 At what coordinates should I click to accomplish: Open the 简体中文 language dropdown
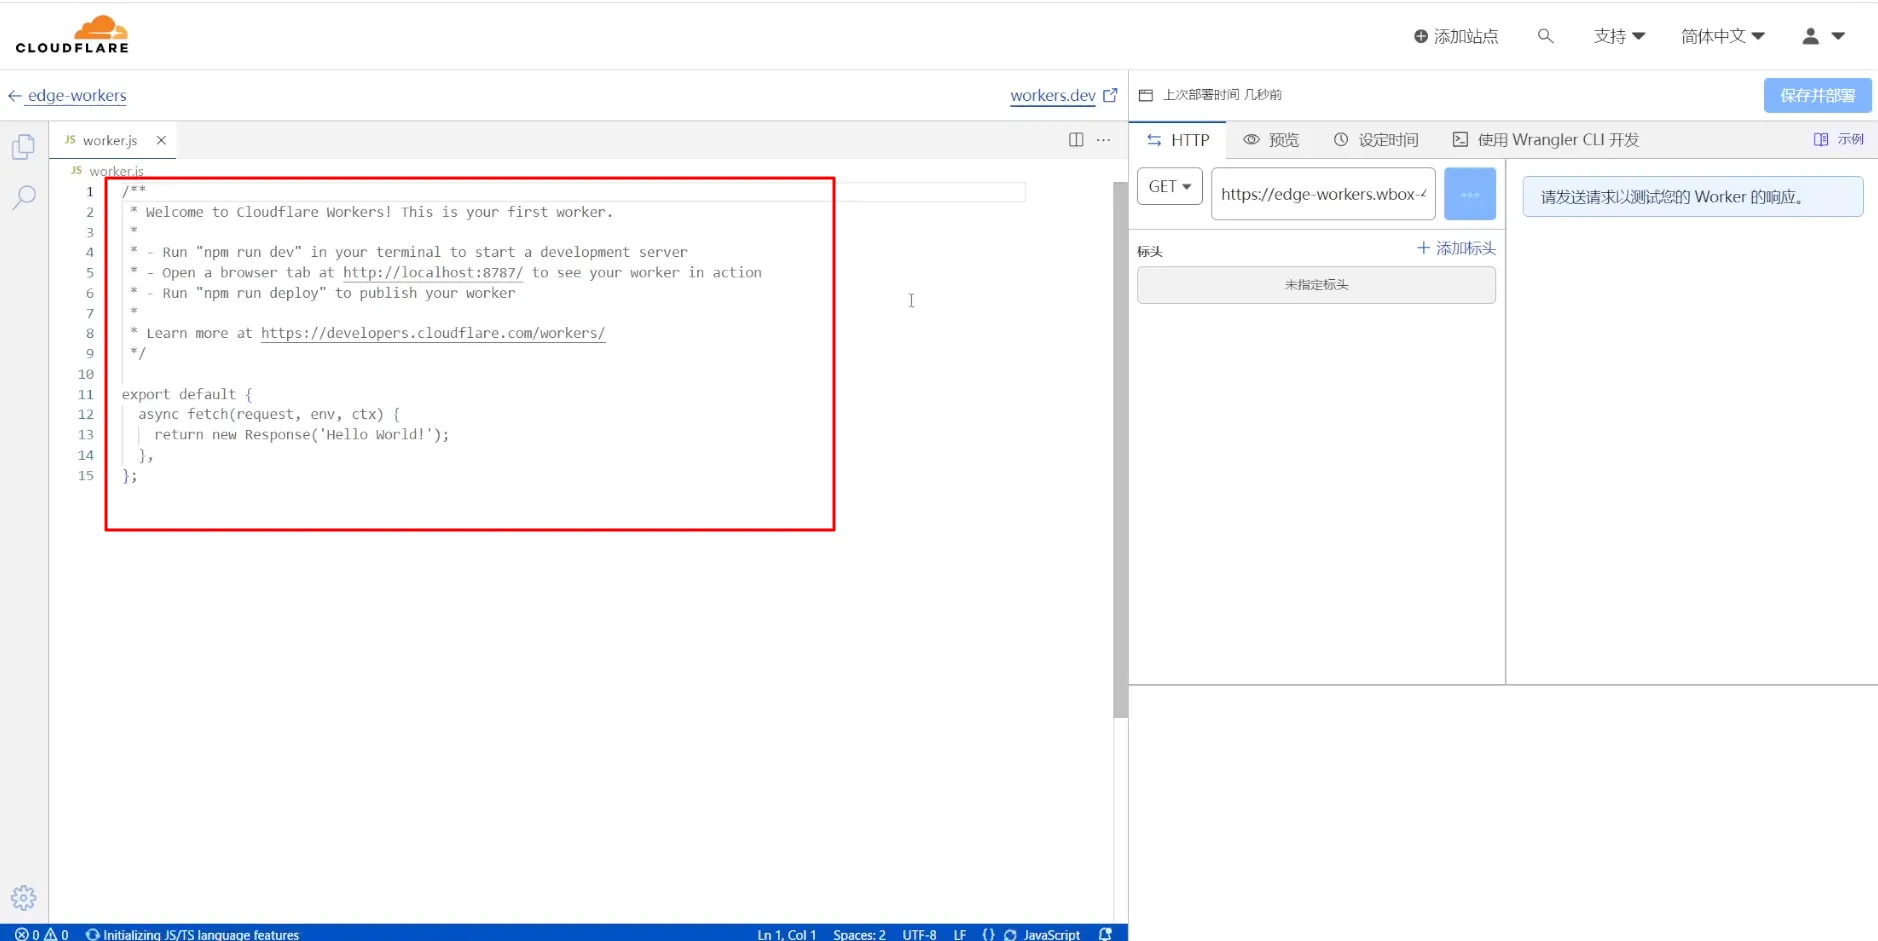1722,36
